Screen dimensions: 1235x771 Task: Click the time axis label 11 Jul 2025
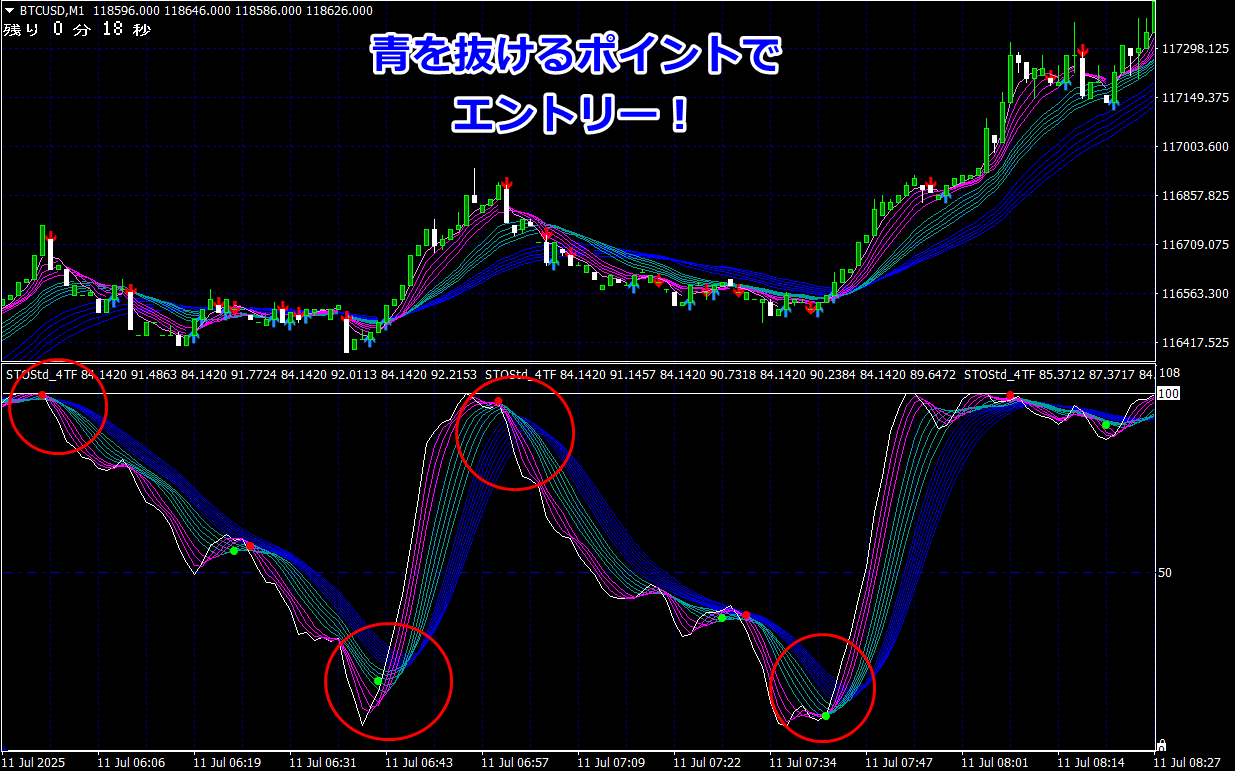(x=35, y=763)
